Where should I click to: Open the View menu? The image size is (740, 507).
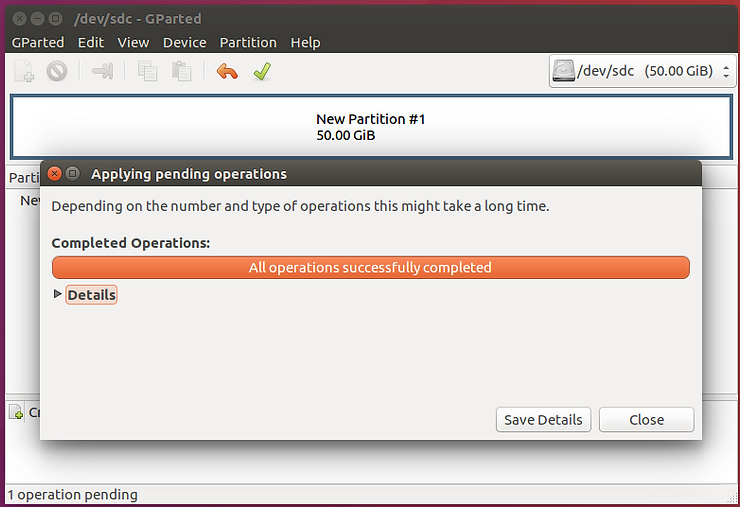pyautogui.click(x=133, y=42)
